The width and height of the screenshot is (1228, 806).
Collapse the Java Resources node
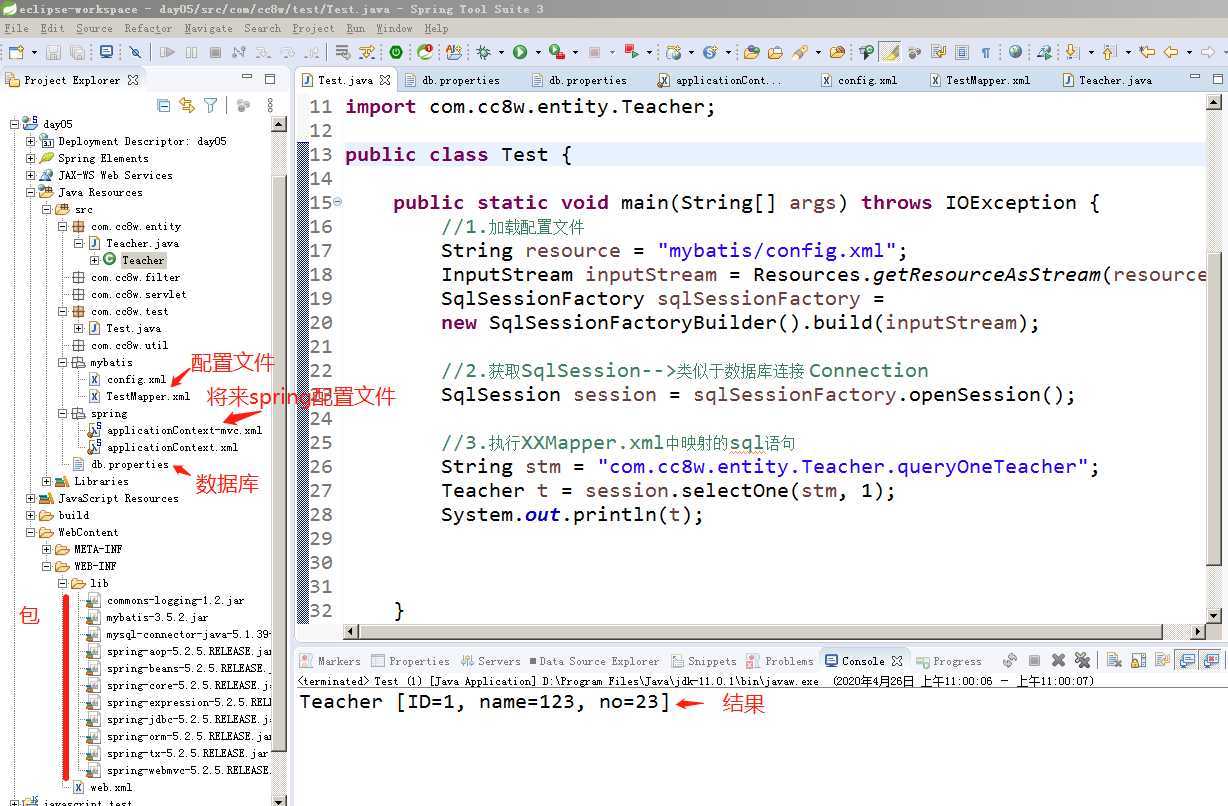click(x=30, y=192)
